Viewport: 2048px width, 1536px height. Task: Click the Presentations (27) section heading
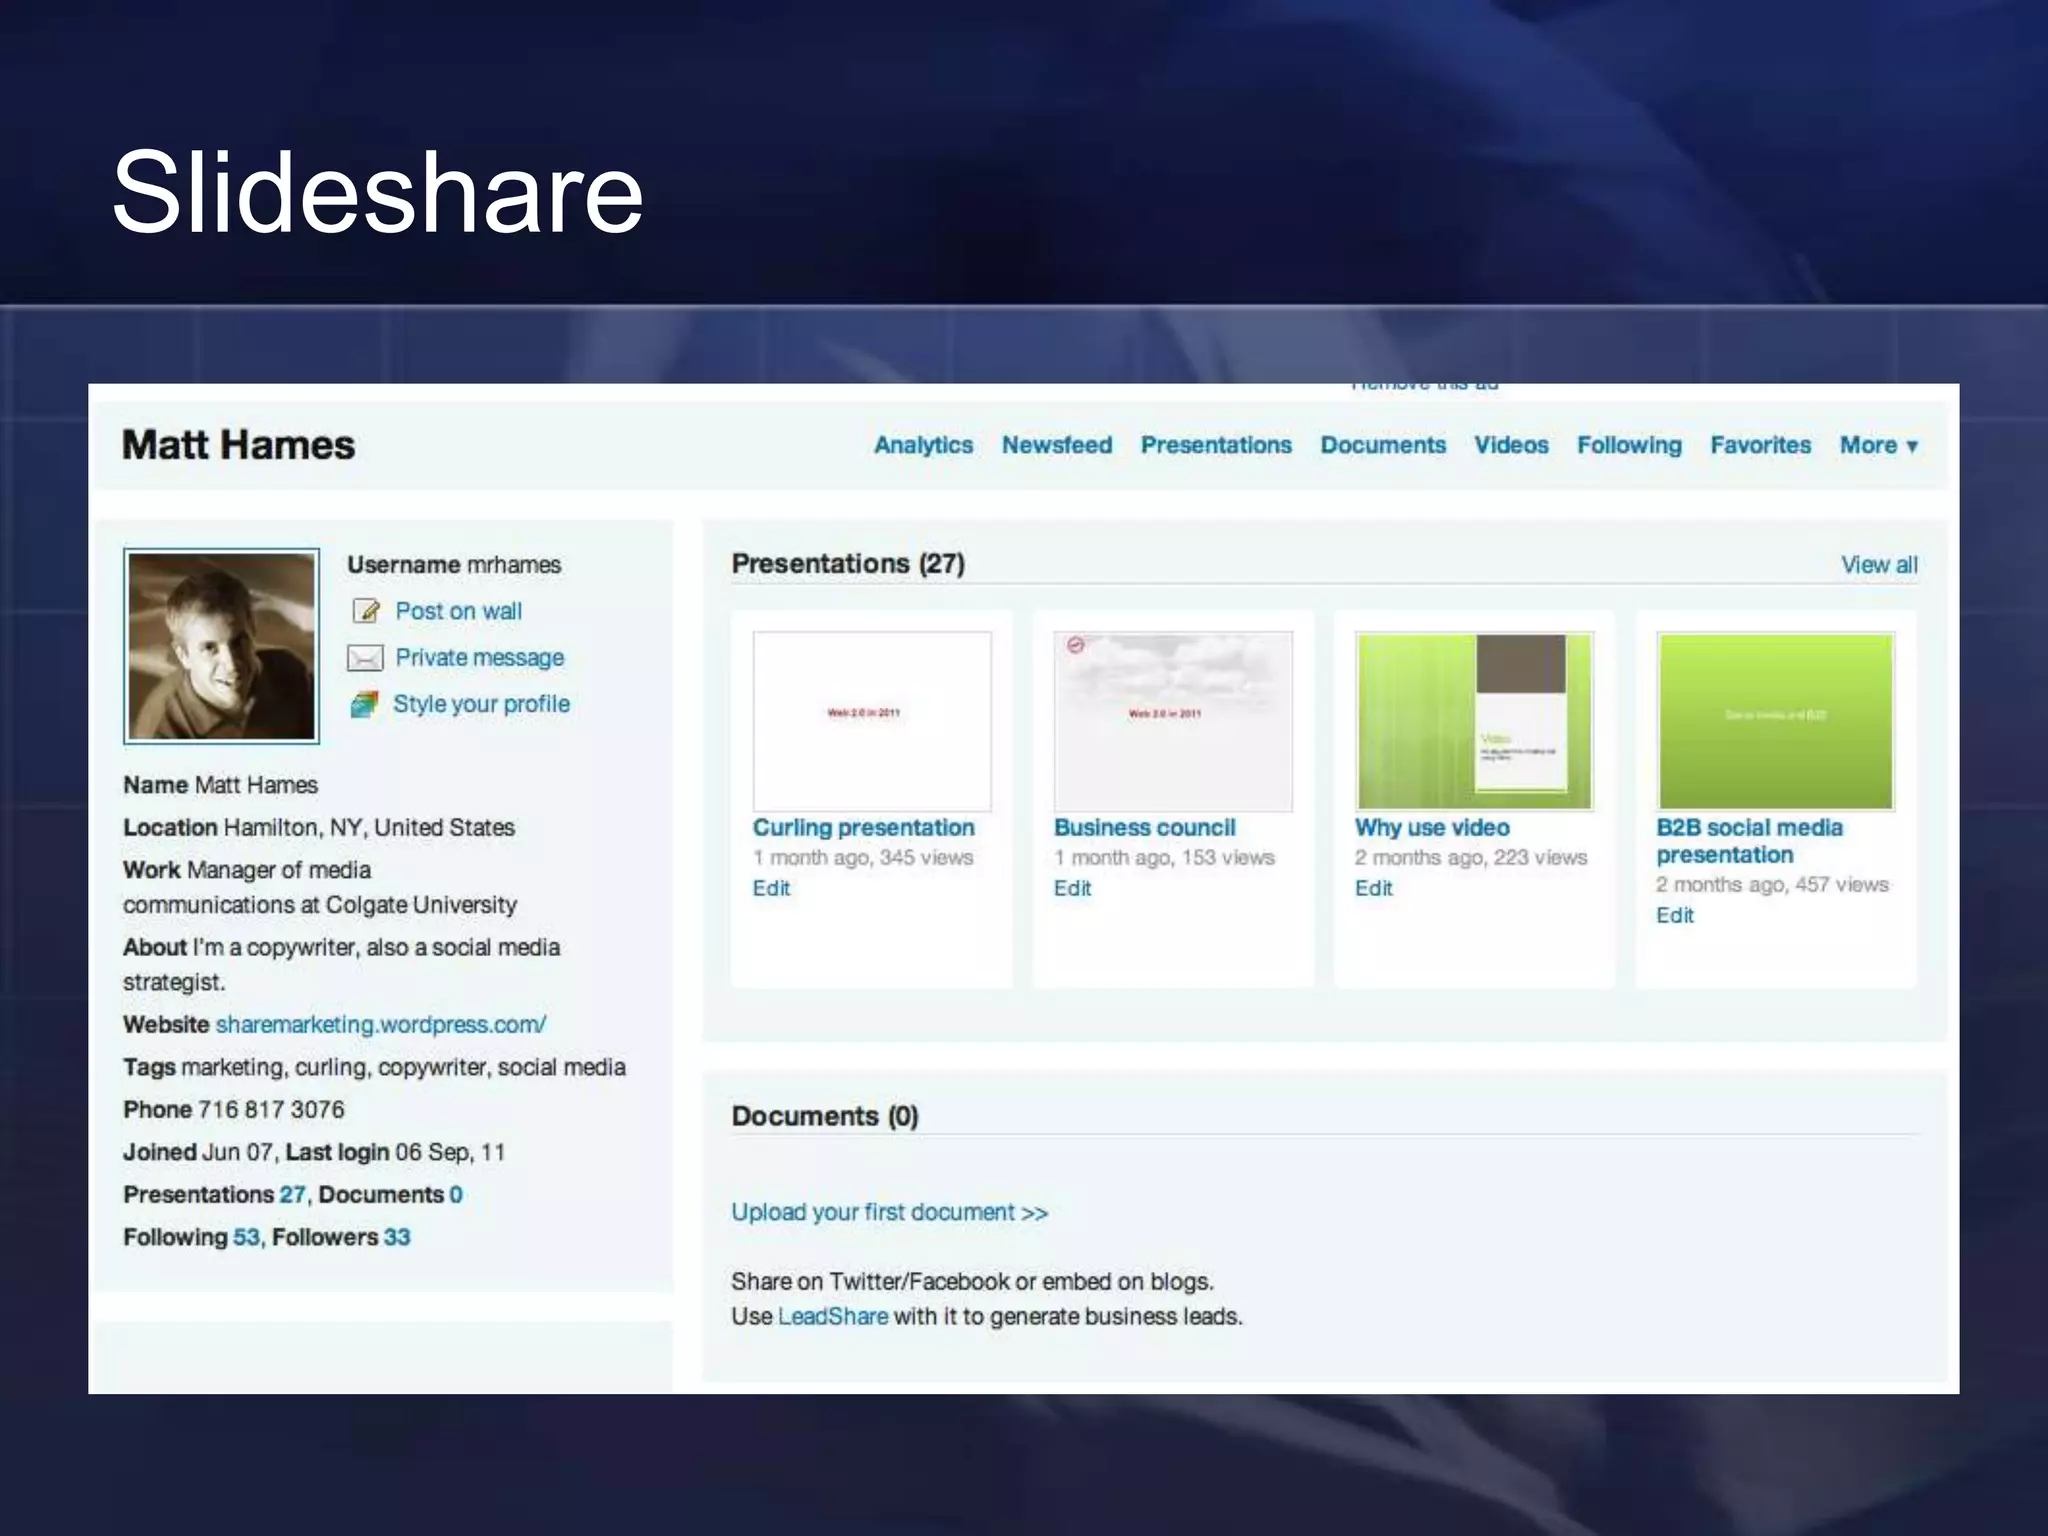click(x=848, y=564)
